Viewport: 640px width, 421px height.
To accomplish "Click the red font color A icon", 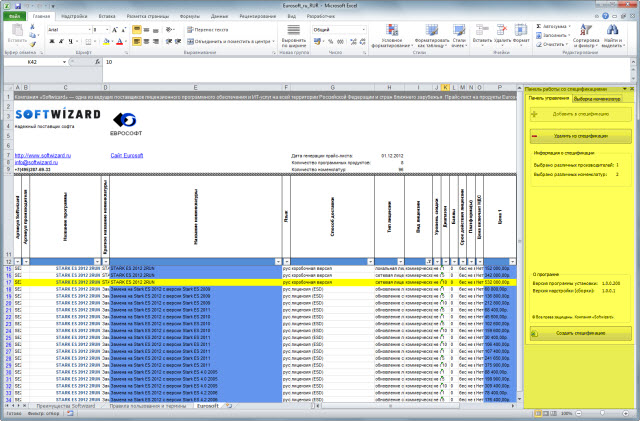I will pos(120,41).
